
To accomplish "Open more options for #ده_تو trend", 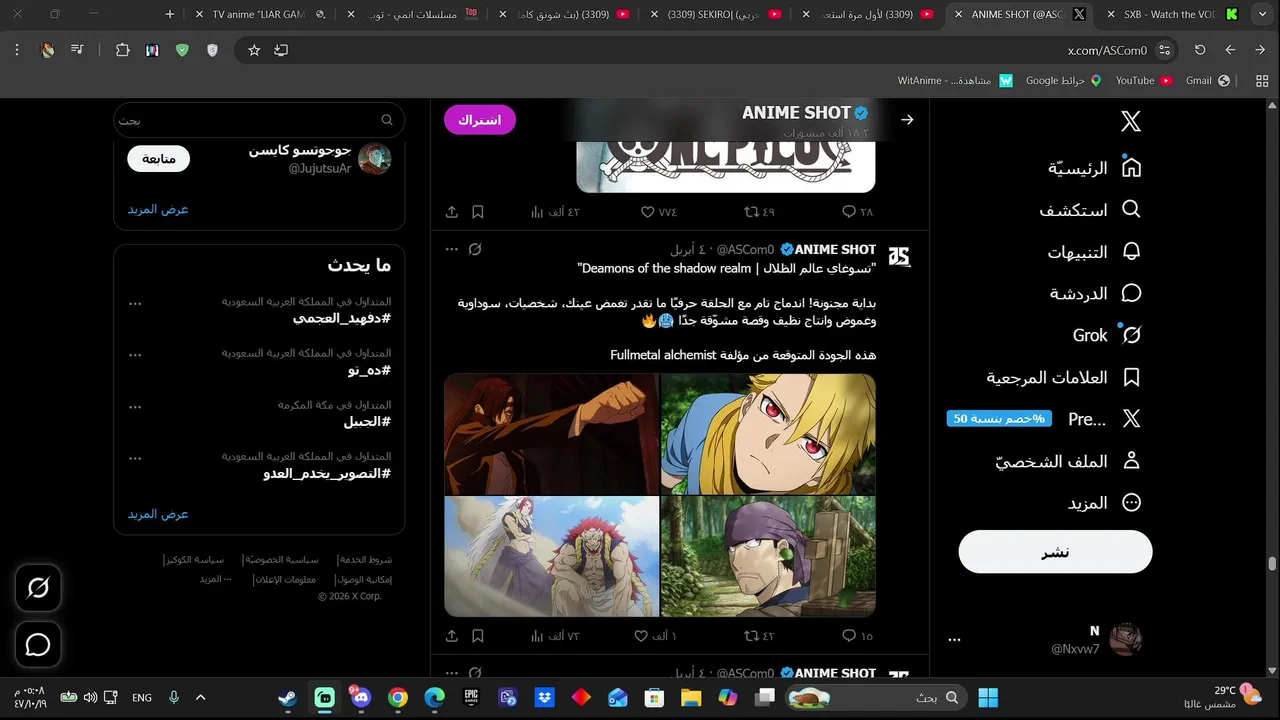I will (135, 355).
